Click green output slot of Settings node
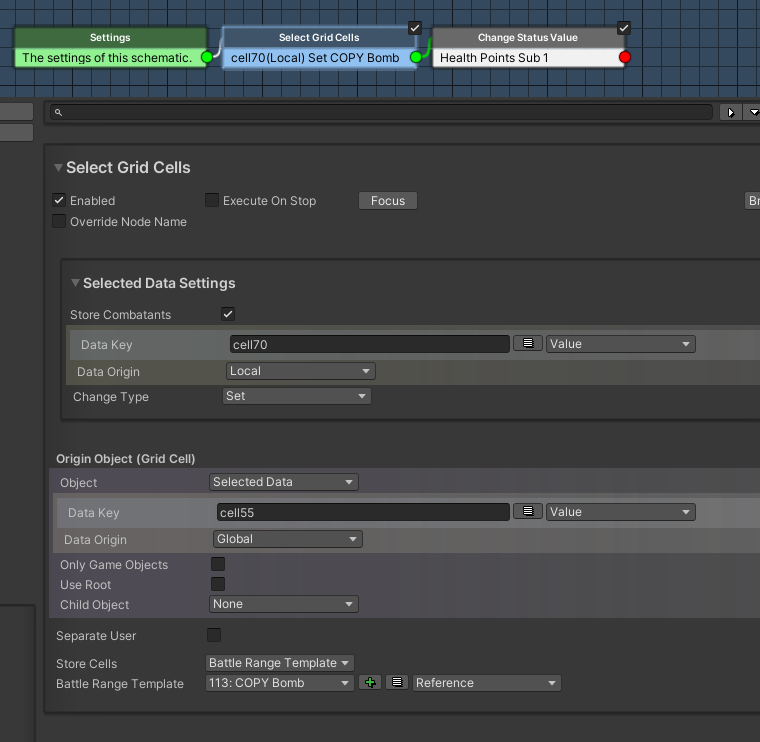The width and height of the screenshot is (760, 742). point(207,57)
